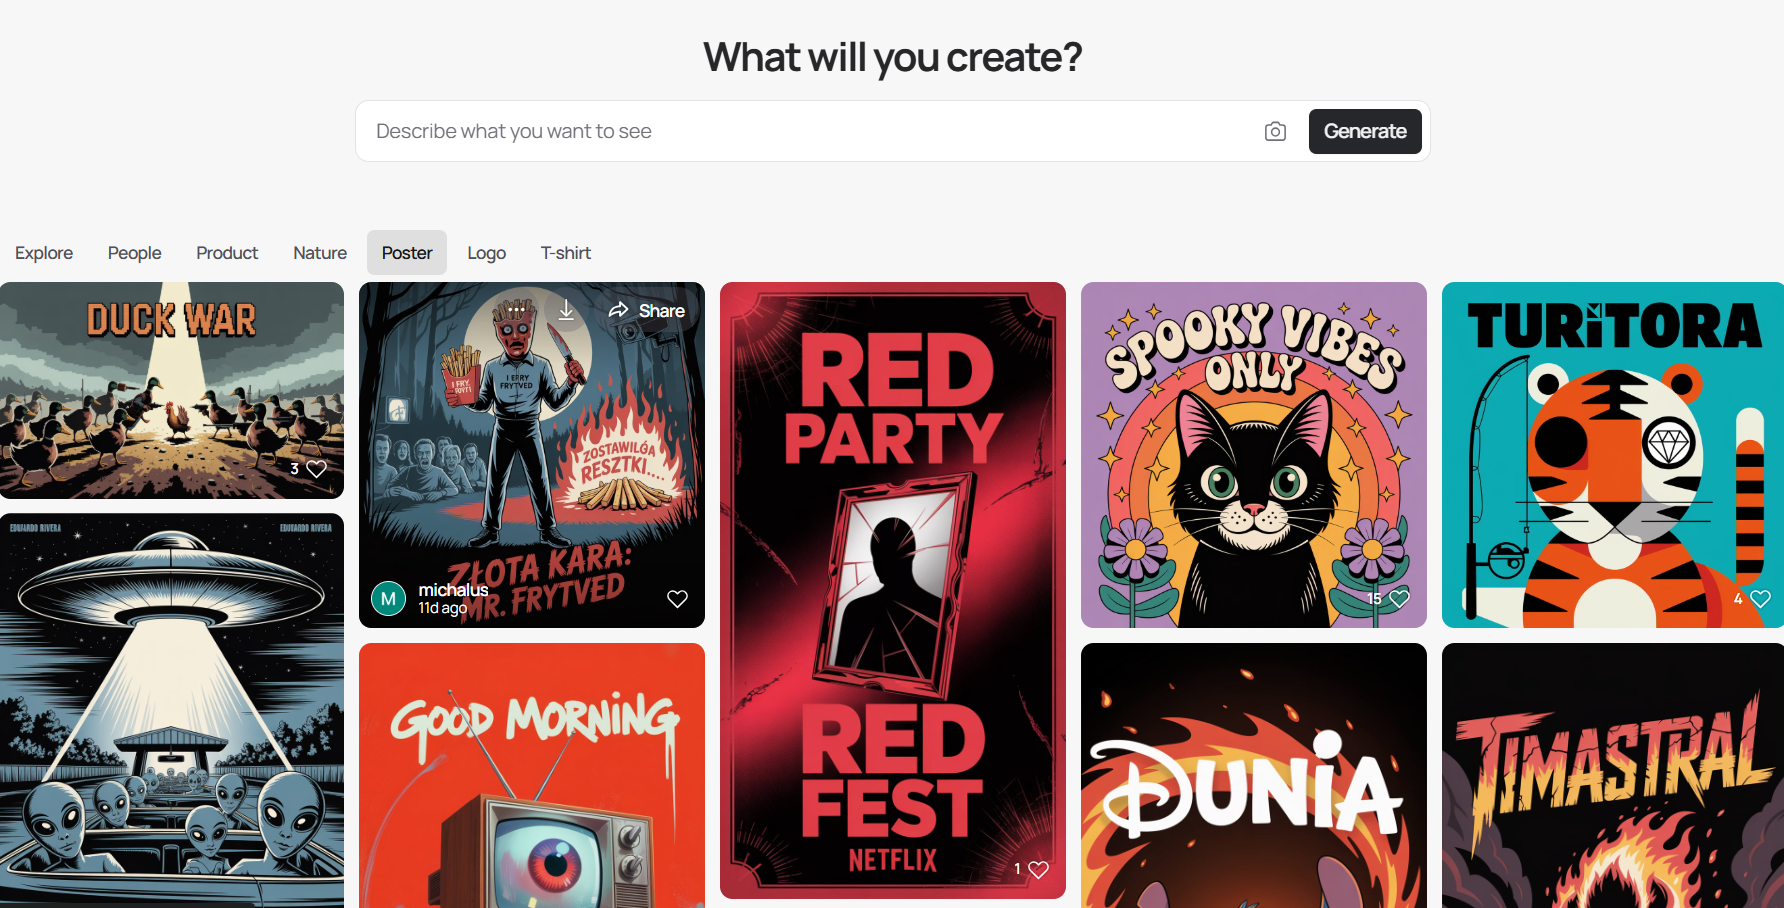Switch to the People tab
1784x908 pixels.
[135, 253]
